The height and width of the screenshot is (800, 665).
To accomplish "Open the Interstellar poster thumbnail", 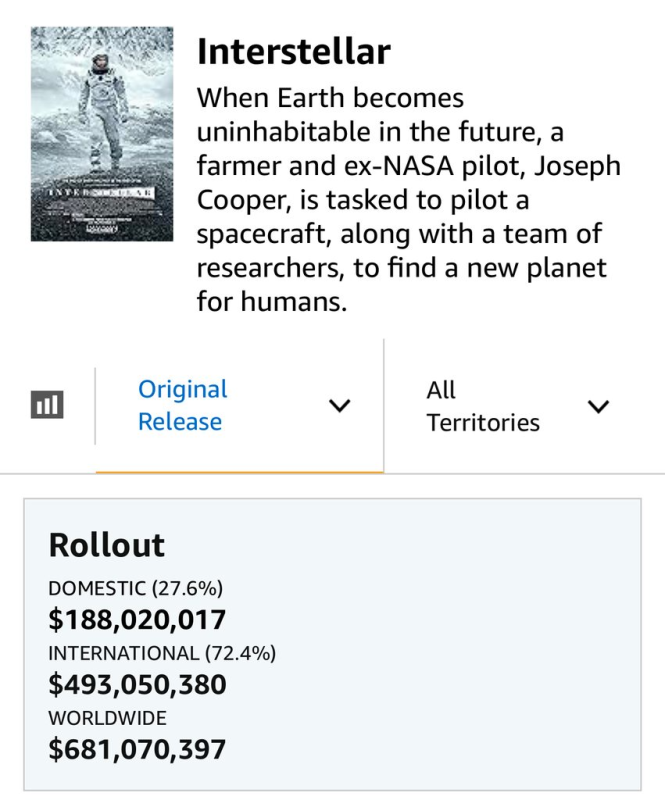I will [94, 133].
